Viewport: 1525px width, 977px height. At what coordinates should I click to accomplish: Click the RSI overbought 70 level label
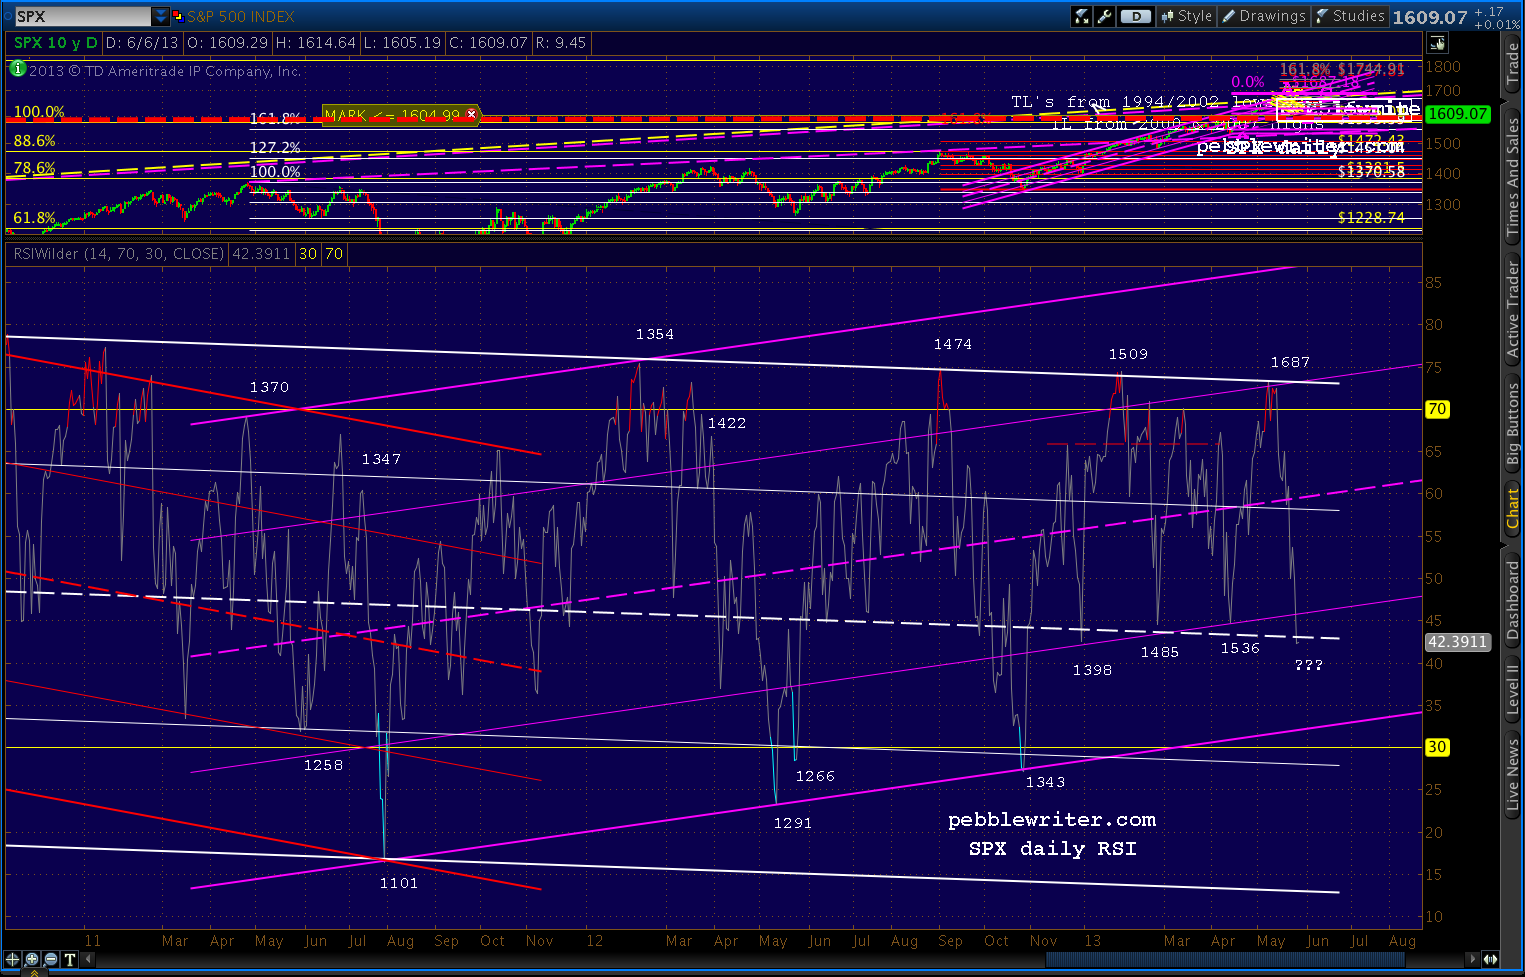[x=1437, y=409]
